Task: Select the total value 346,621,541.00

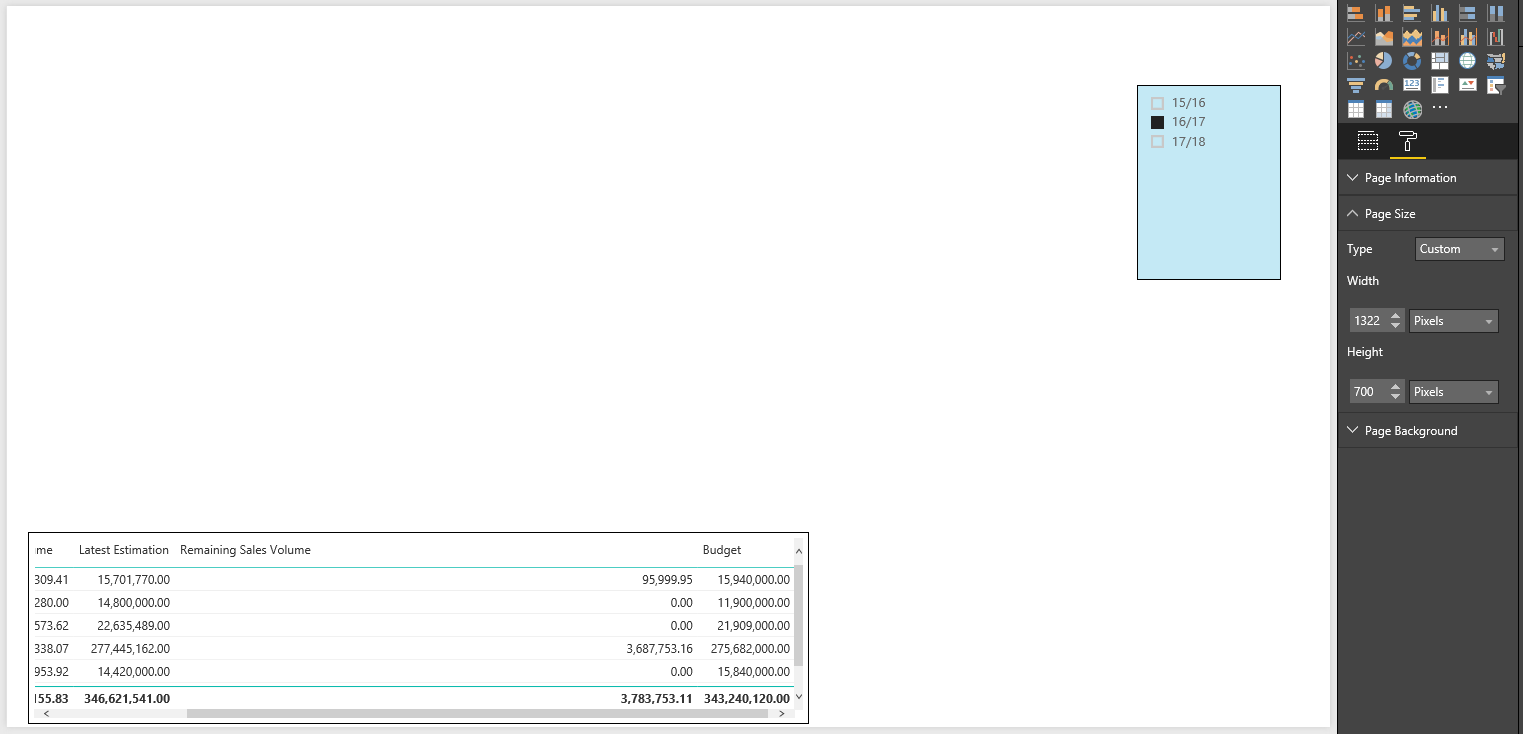Action: click(x=127, y=698)
